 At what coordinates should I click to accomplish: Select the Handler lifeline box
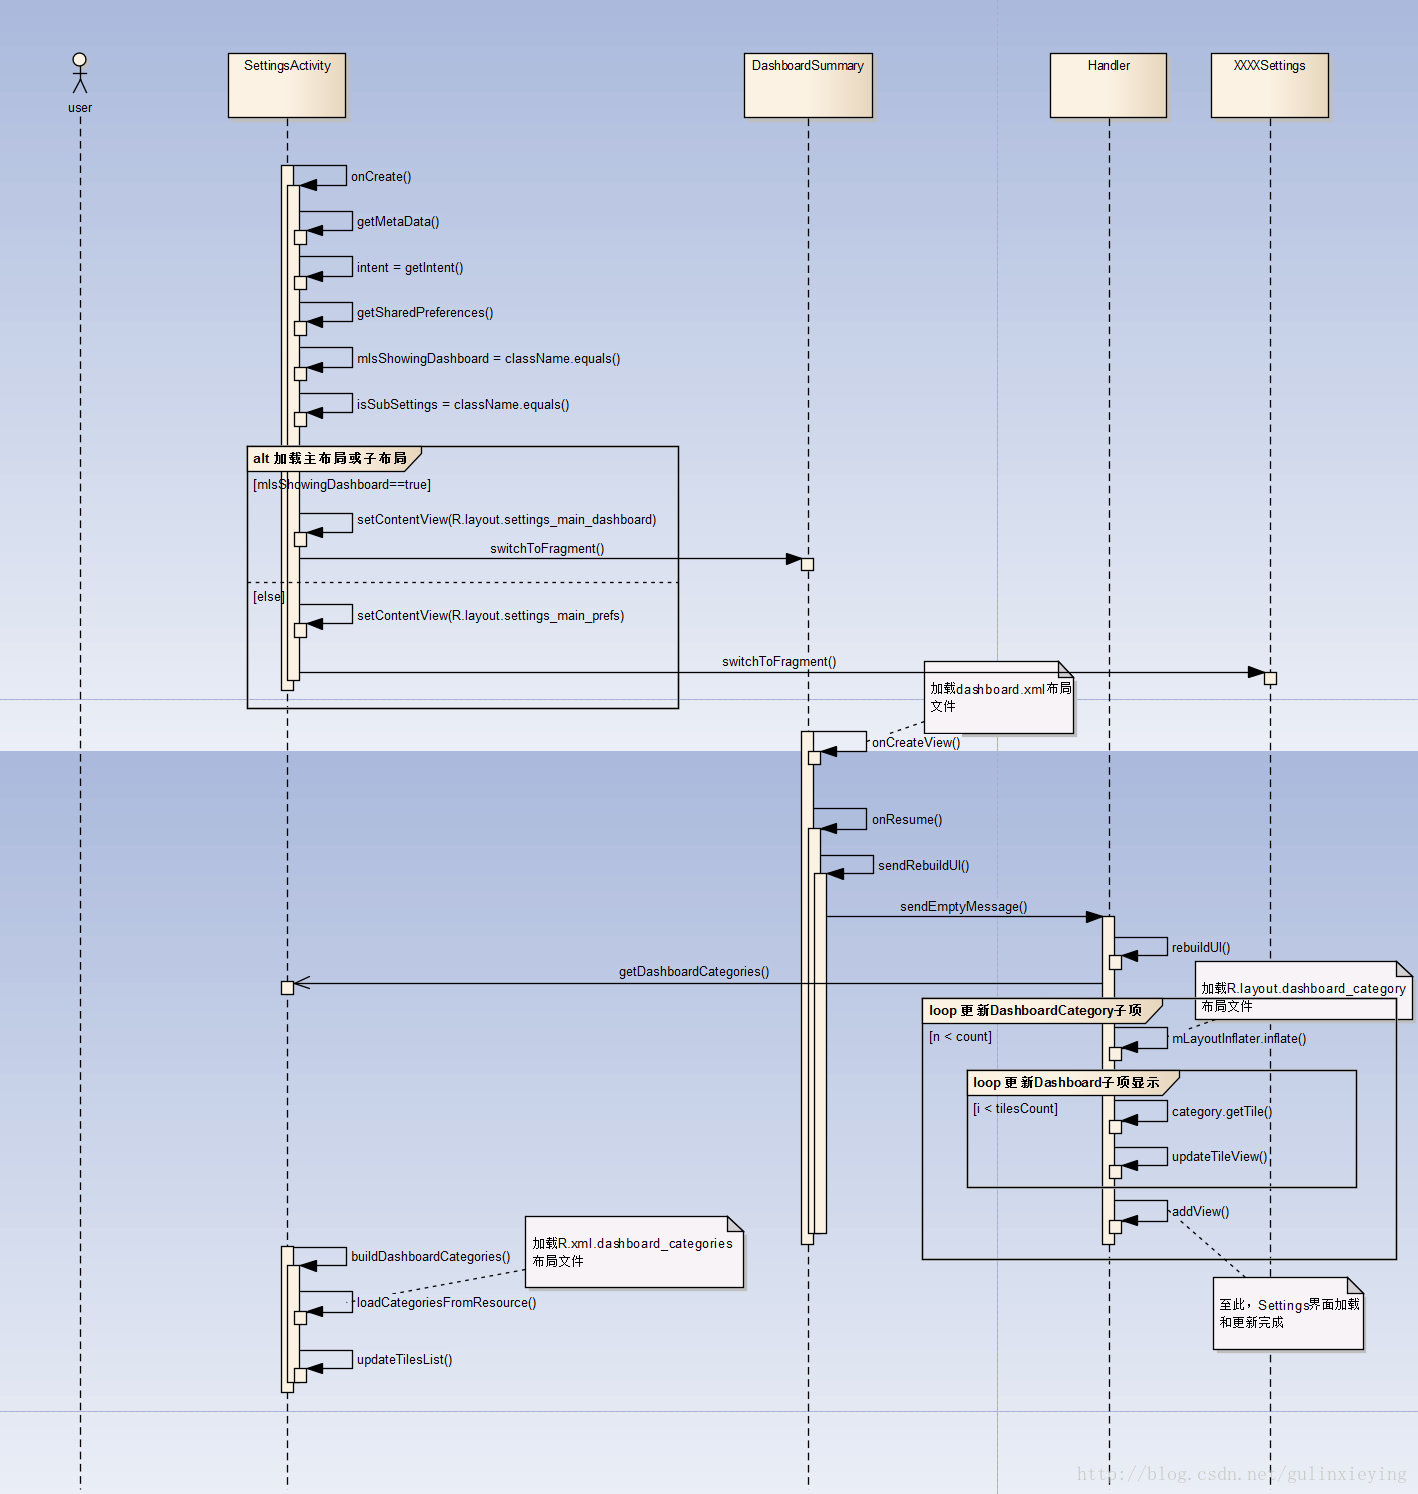[x=1108, y=85]
